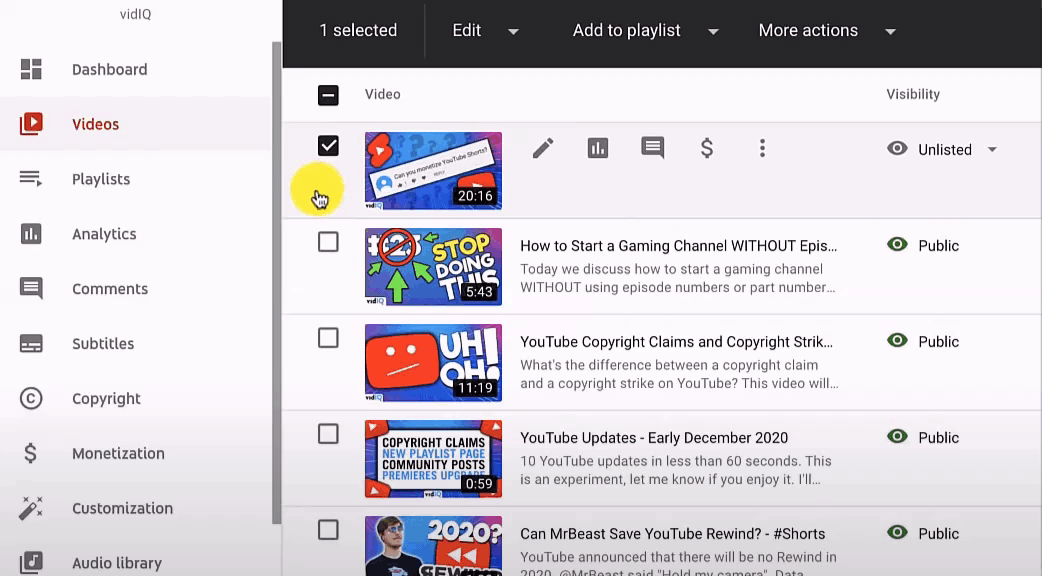This screenshot has height=576, width=1042.
Task: Click the Customization magic wand icon
Action: pyautogui.click(x=31, y=508)
